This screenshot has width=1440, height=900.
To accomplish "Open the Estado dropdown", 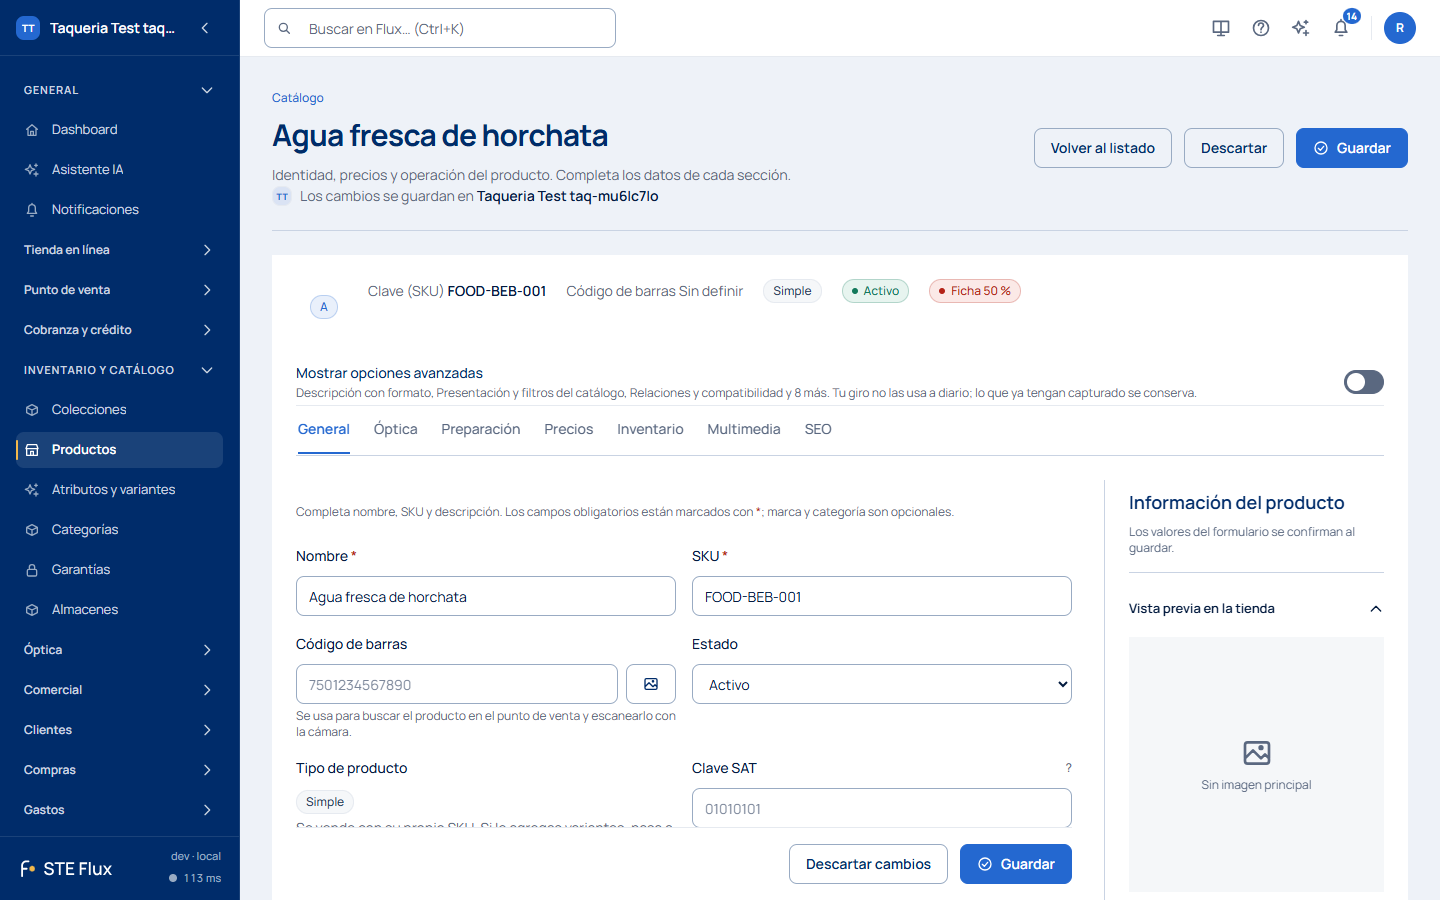I will coord(882,684).
